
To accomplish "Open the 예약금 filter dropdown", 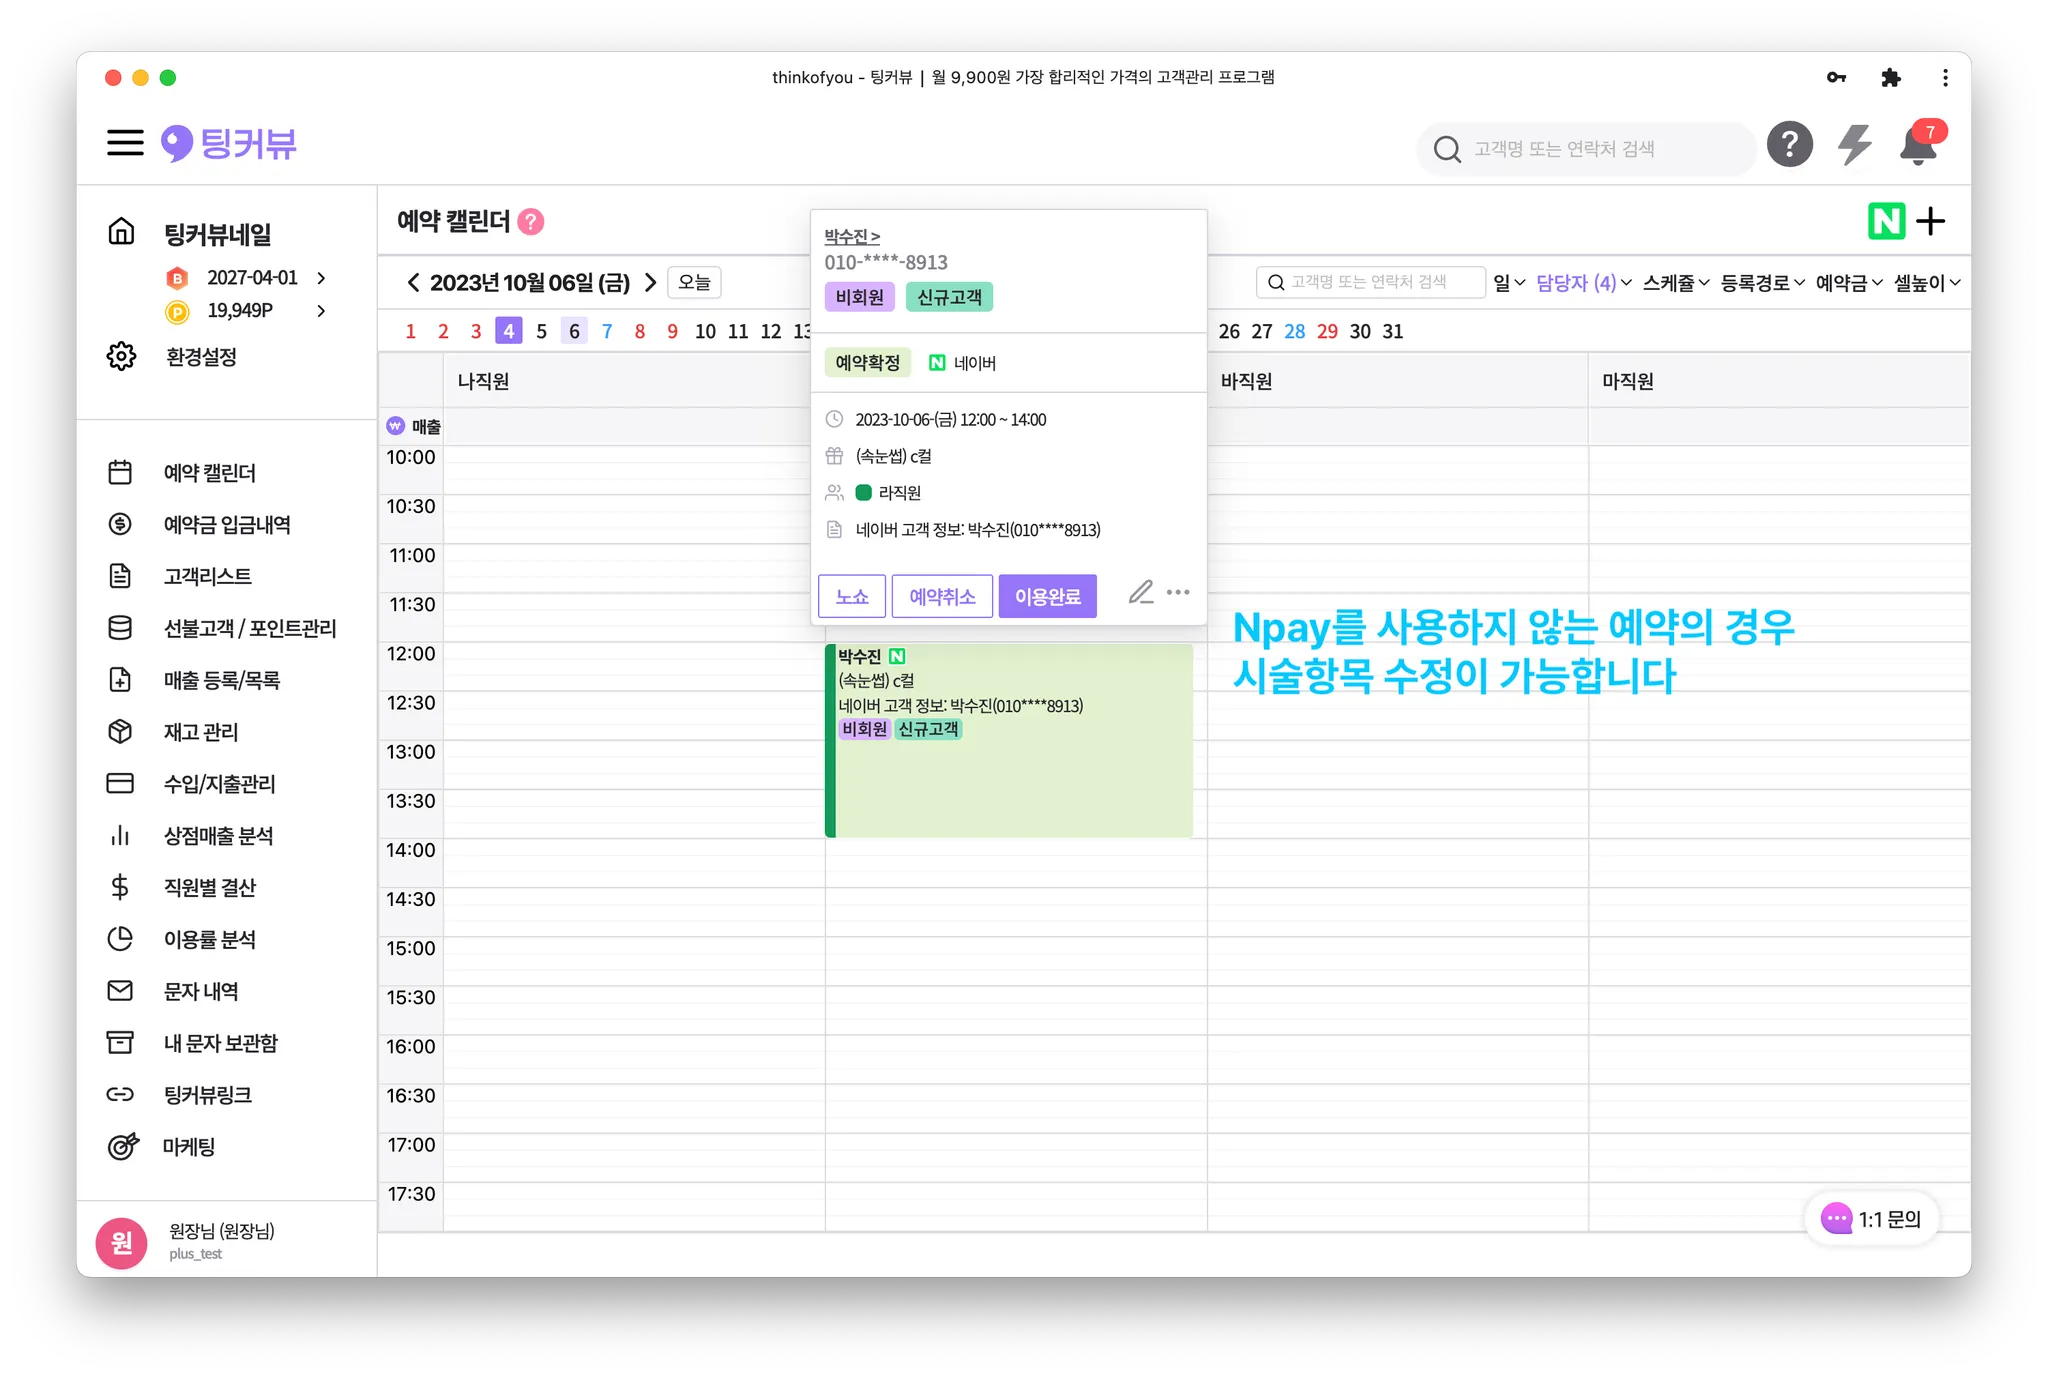I will click(1849, 283).
